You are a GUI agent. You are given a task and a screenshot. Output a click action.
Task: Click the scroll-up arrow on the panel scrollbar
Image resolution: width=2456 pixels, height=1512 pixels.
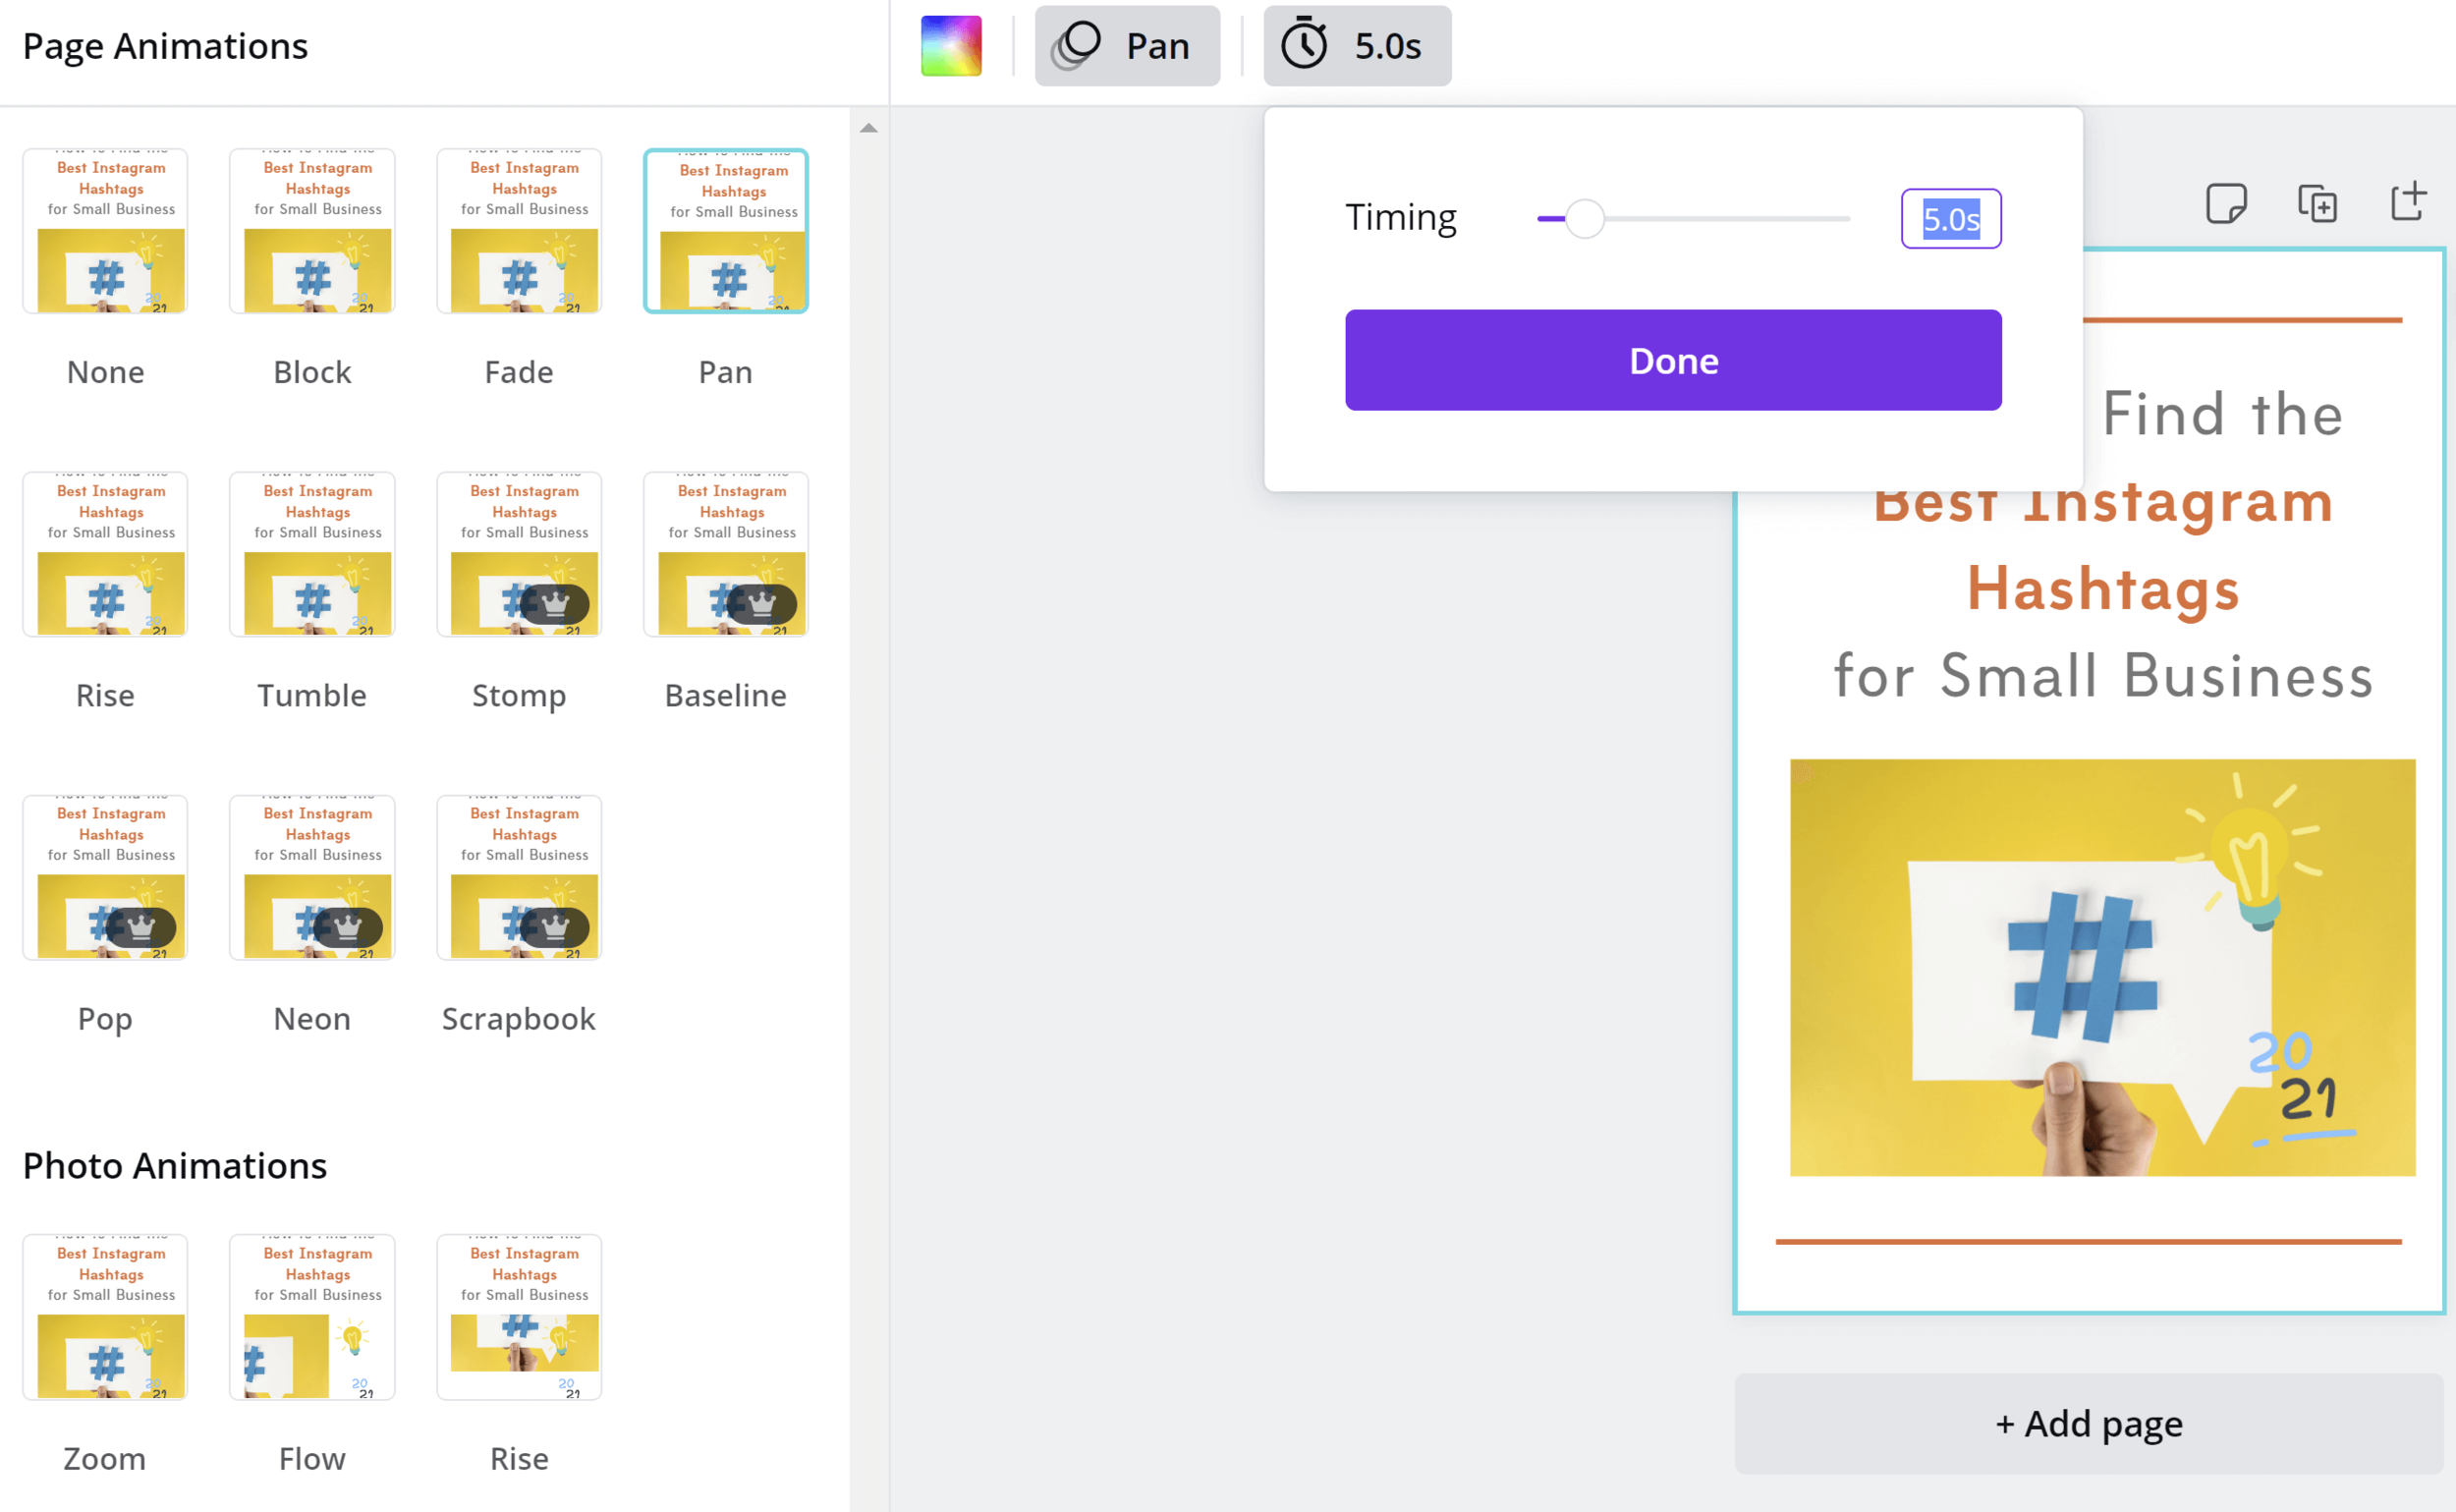point(869,127)
